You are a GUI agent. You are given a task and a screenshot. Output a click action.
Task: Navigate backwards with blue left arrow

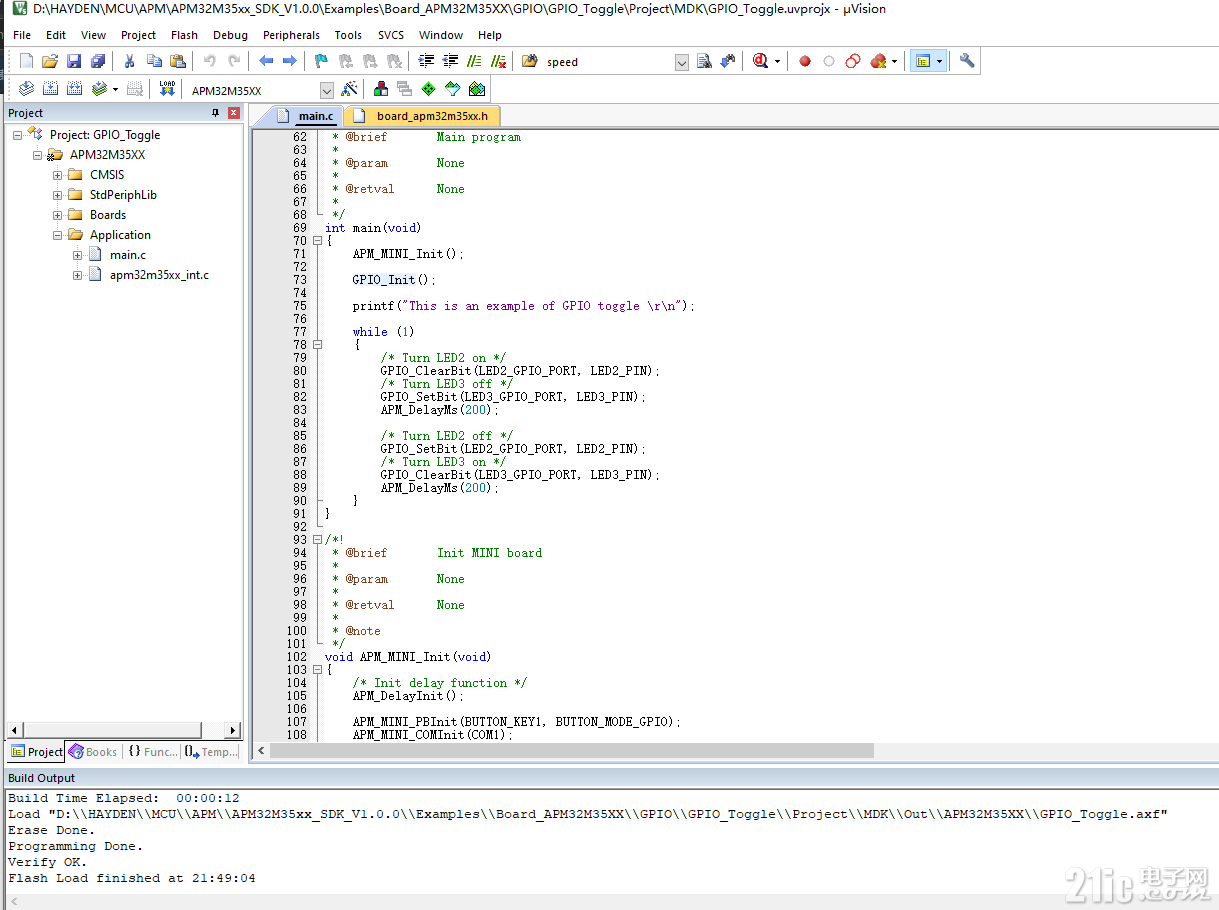coord(266,61)
